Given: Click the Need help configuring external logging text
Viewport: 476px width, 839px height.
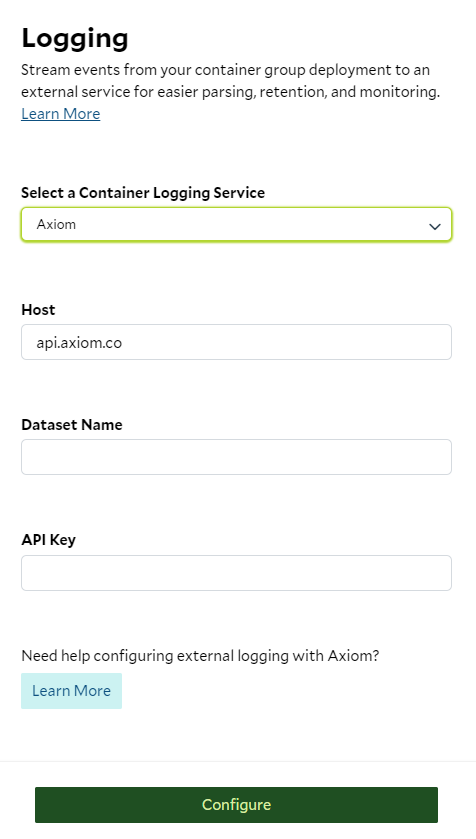Looking at the screenshot, I should tap(200, 656).
